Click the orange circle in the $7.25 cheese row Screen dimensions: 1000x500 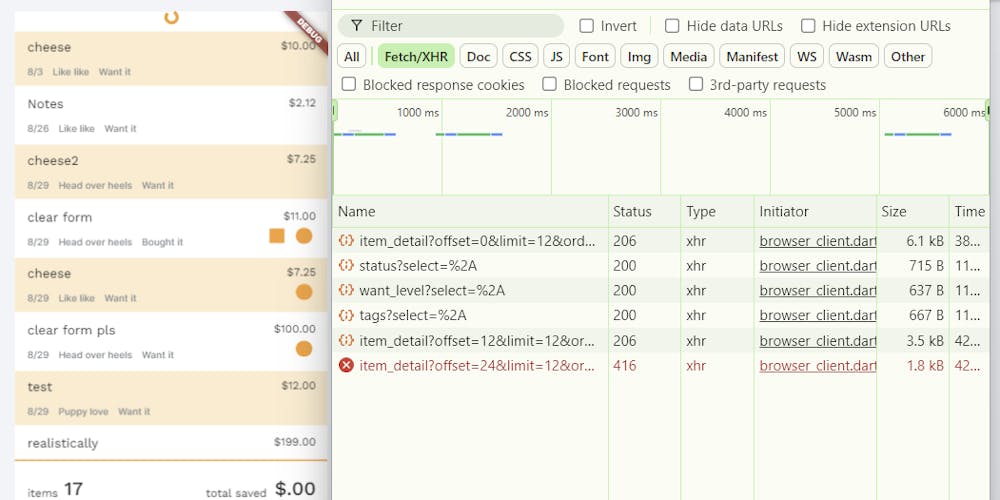pos(304,292)
